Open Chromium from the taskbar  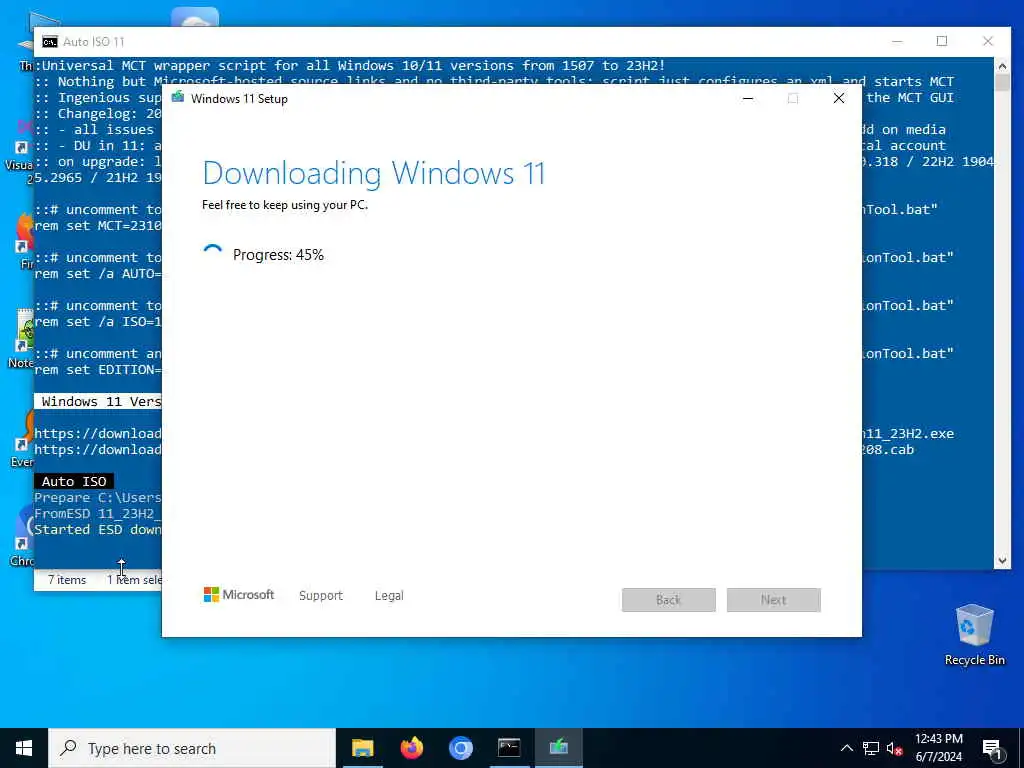(460, 748)
